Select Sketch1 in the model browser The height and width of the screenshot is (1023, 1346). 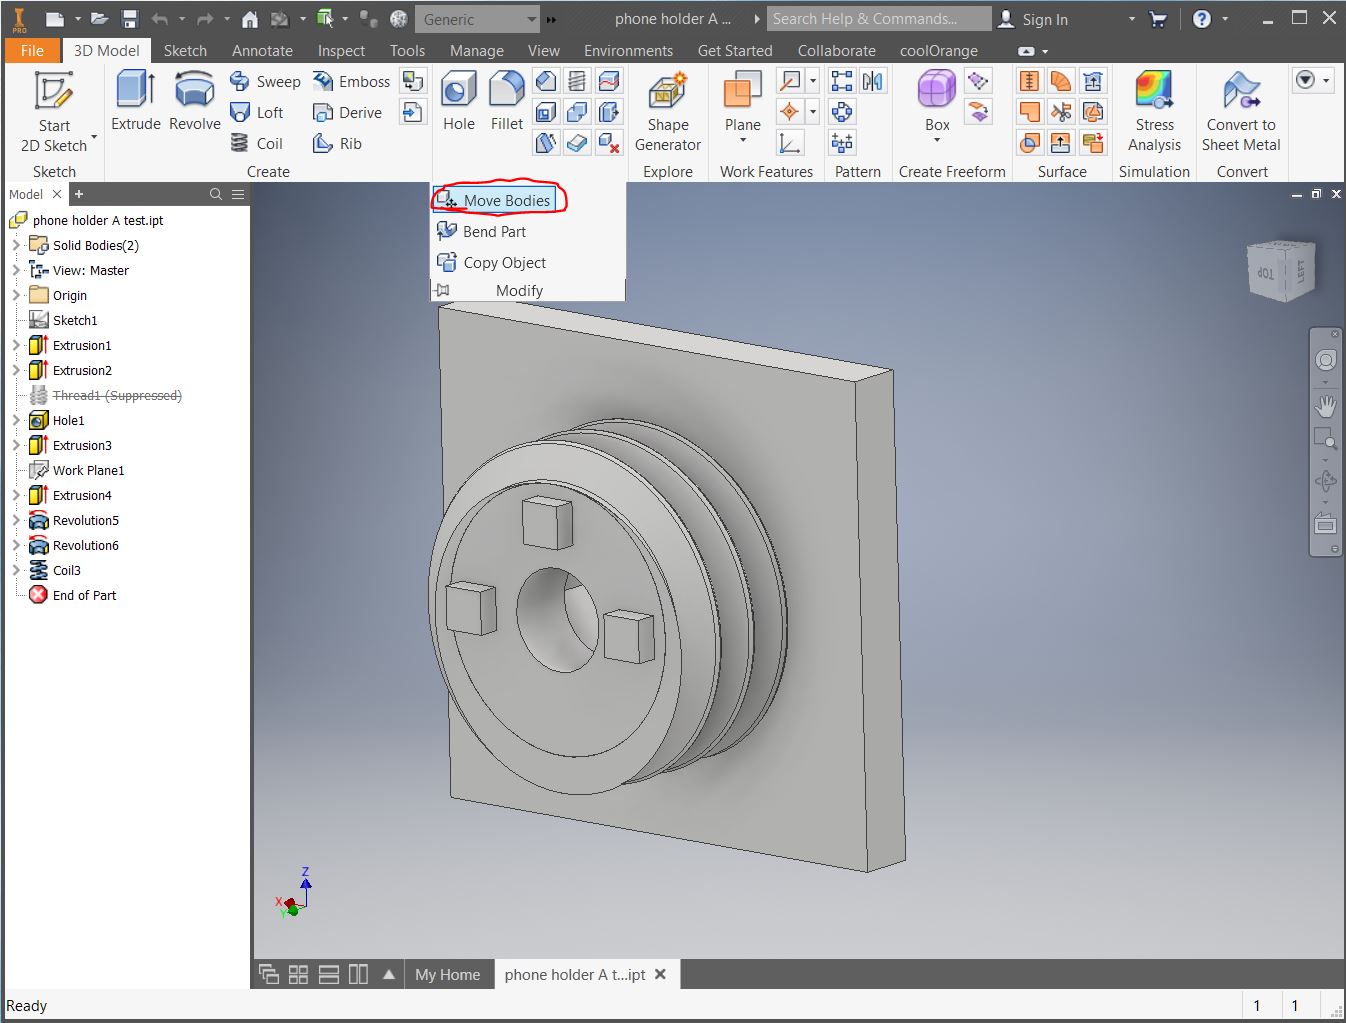pyautogui.click(x=64, y=320)
